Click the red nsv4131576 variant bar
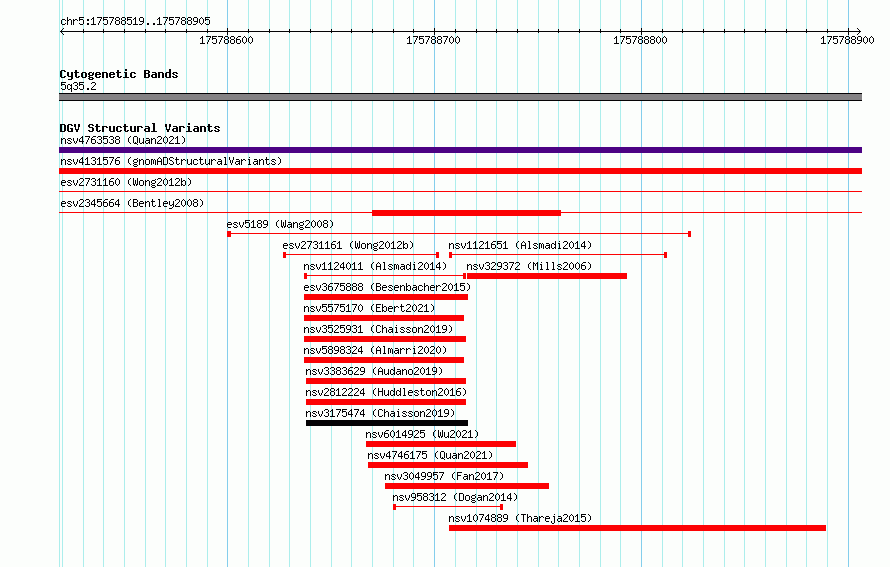 (x=460, y=171)
